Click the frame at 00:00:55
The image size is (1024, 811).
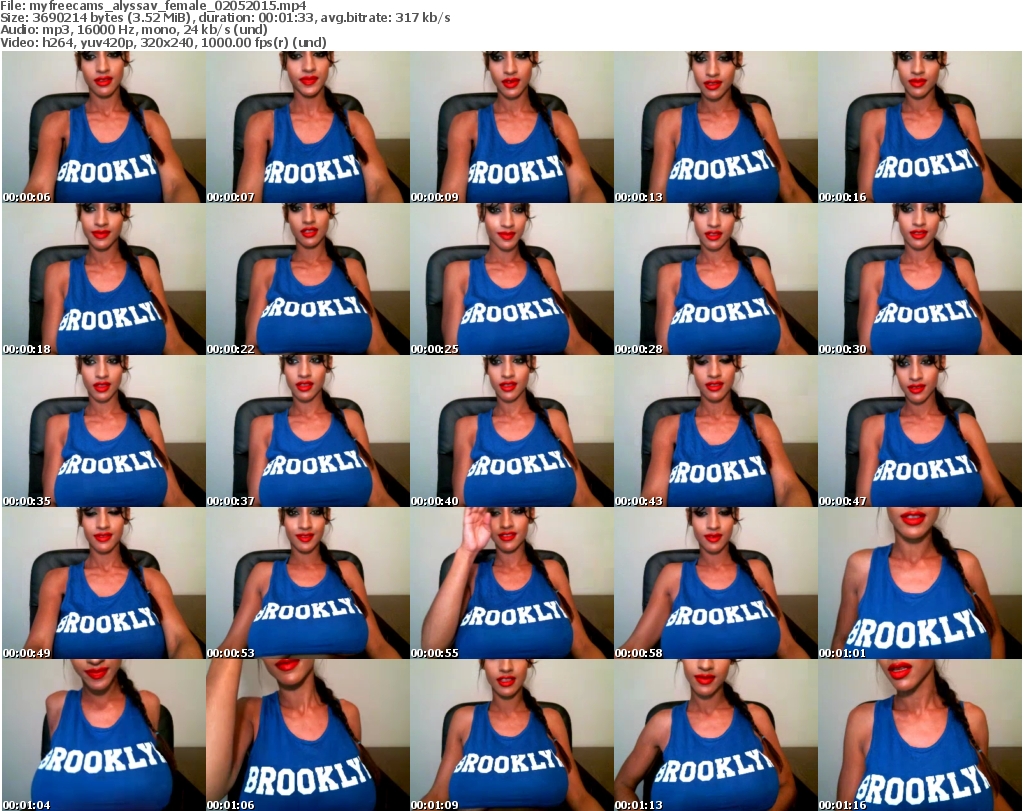[512, 583]
